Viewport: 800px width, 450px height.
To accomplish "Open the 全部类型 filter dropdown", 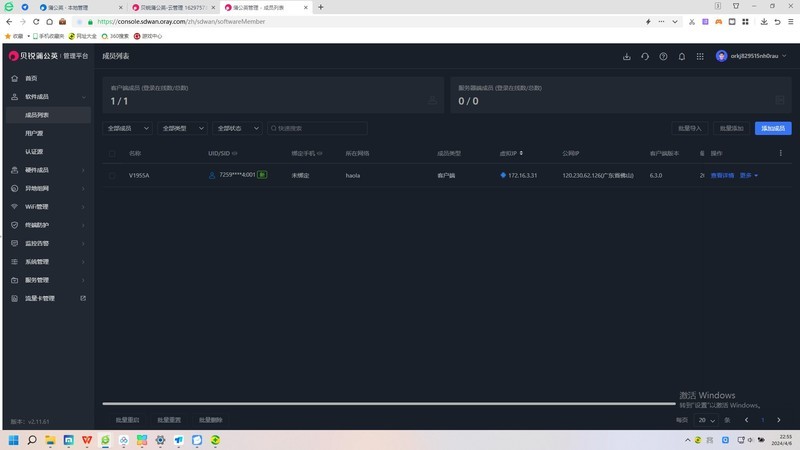I will click(183, 128).
